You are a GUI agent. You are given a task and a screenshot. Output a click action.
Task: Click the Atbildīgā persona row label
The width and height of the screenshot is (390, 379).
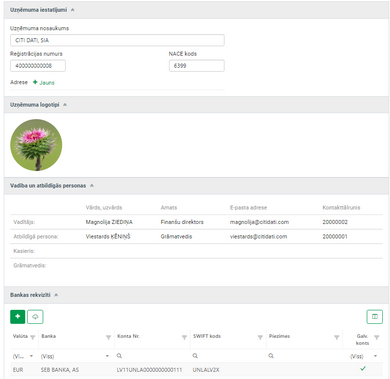tap(36, 237)
